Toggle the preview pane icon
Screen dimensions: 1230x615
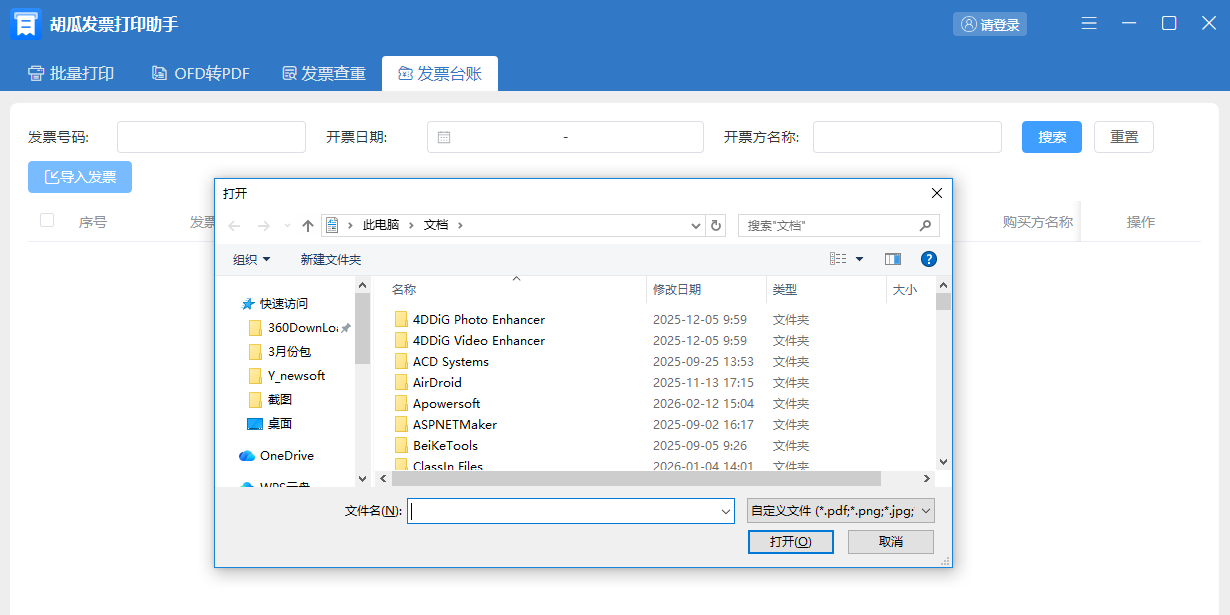[893, 259]
